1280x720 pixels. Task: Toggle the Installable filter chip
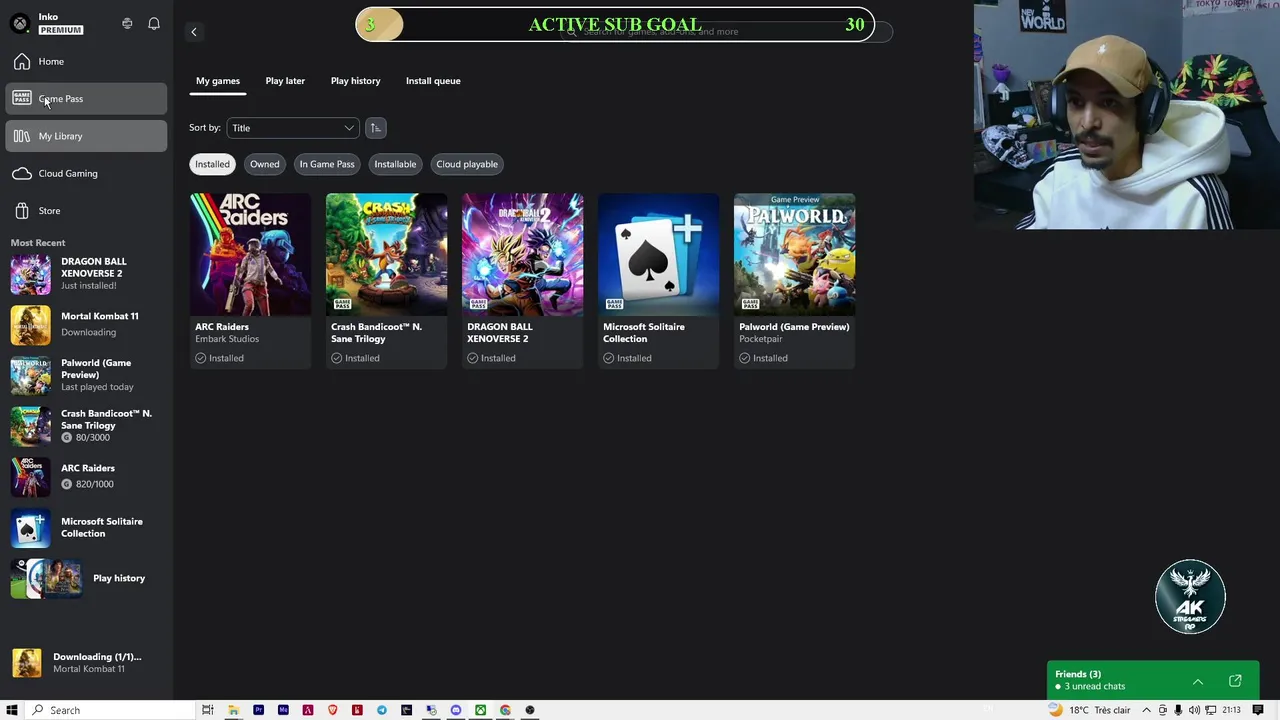point(395,164)
